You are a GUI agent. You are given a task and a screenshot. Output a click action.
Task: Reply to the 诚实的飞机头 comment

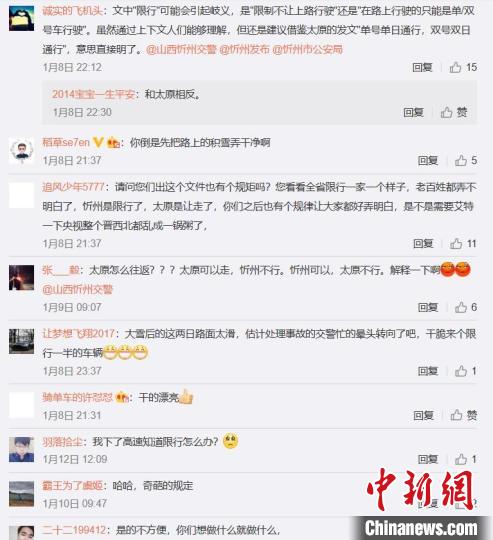click(x=422, y=67)
